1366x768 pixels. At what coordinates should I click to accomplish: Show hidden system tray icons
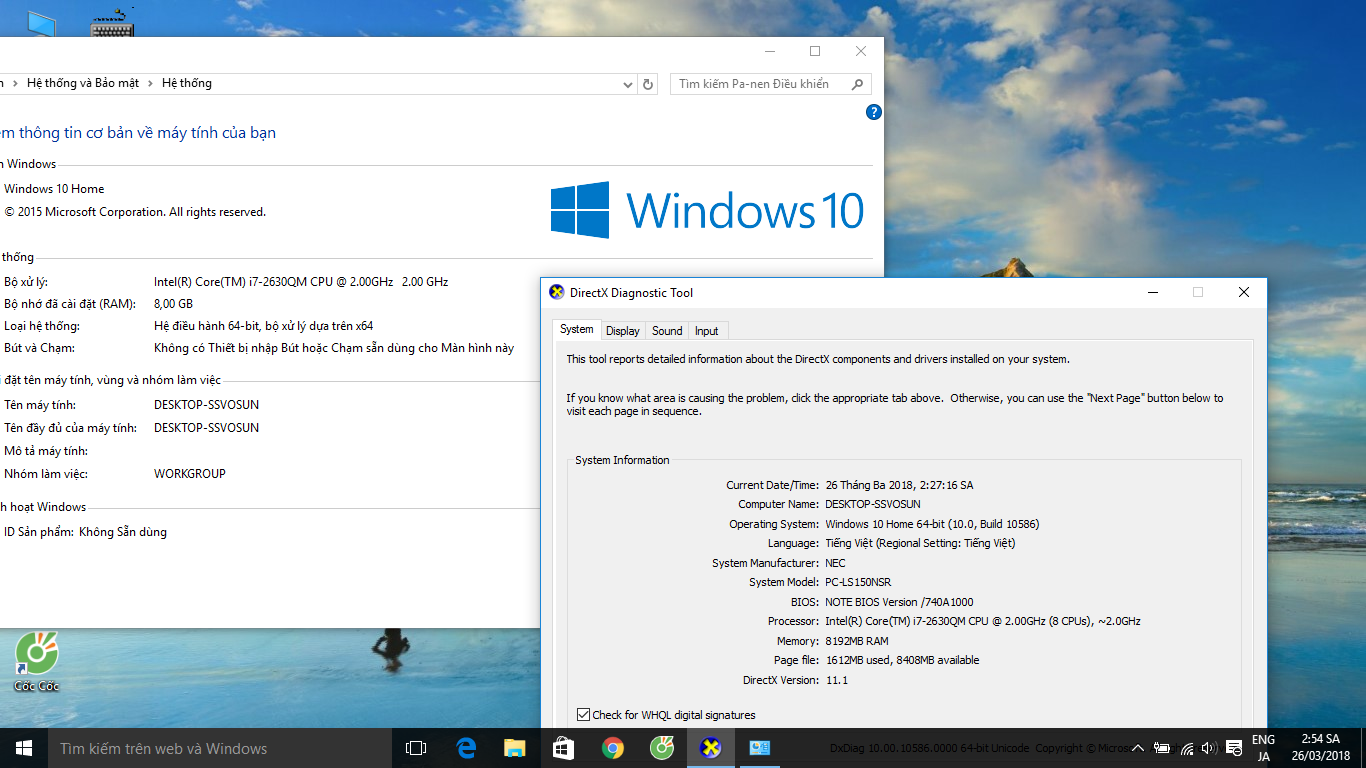(x=1138, y=748)
